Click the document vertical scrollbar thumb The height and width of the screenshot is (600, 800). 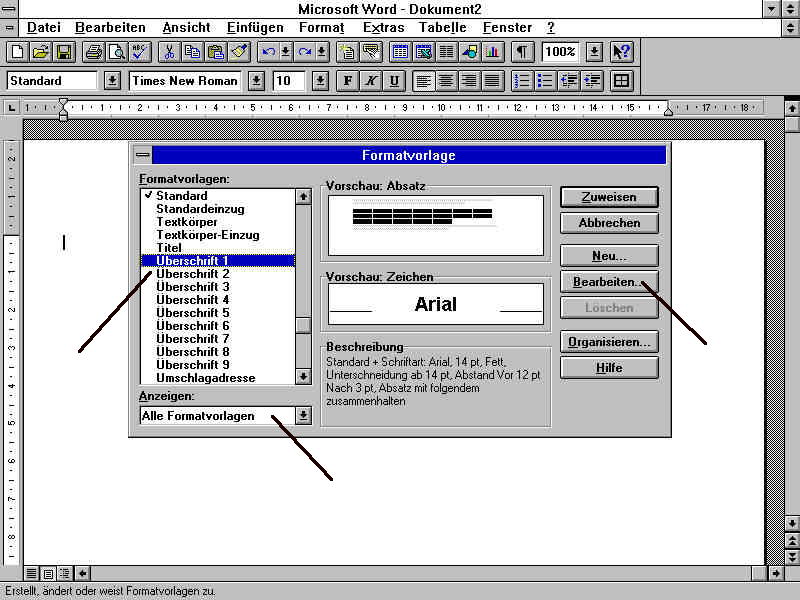click(x=792, y=124)
